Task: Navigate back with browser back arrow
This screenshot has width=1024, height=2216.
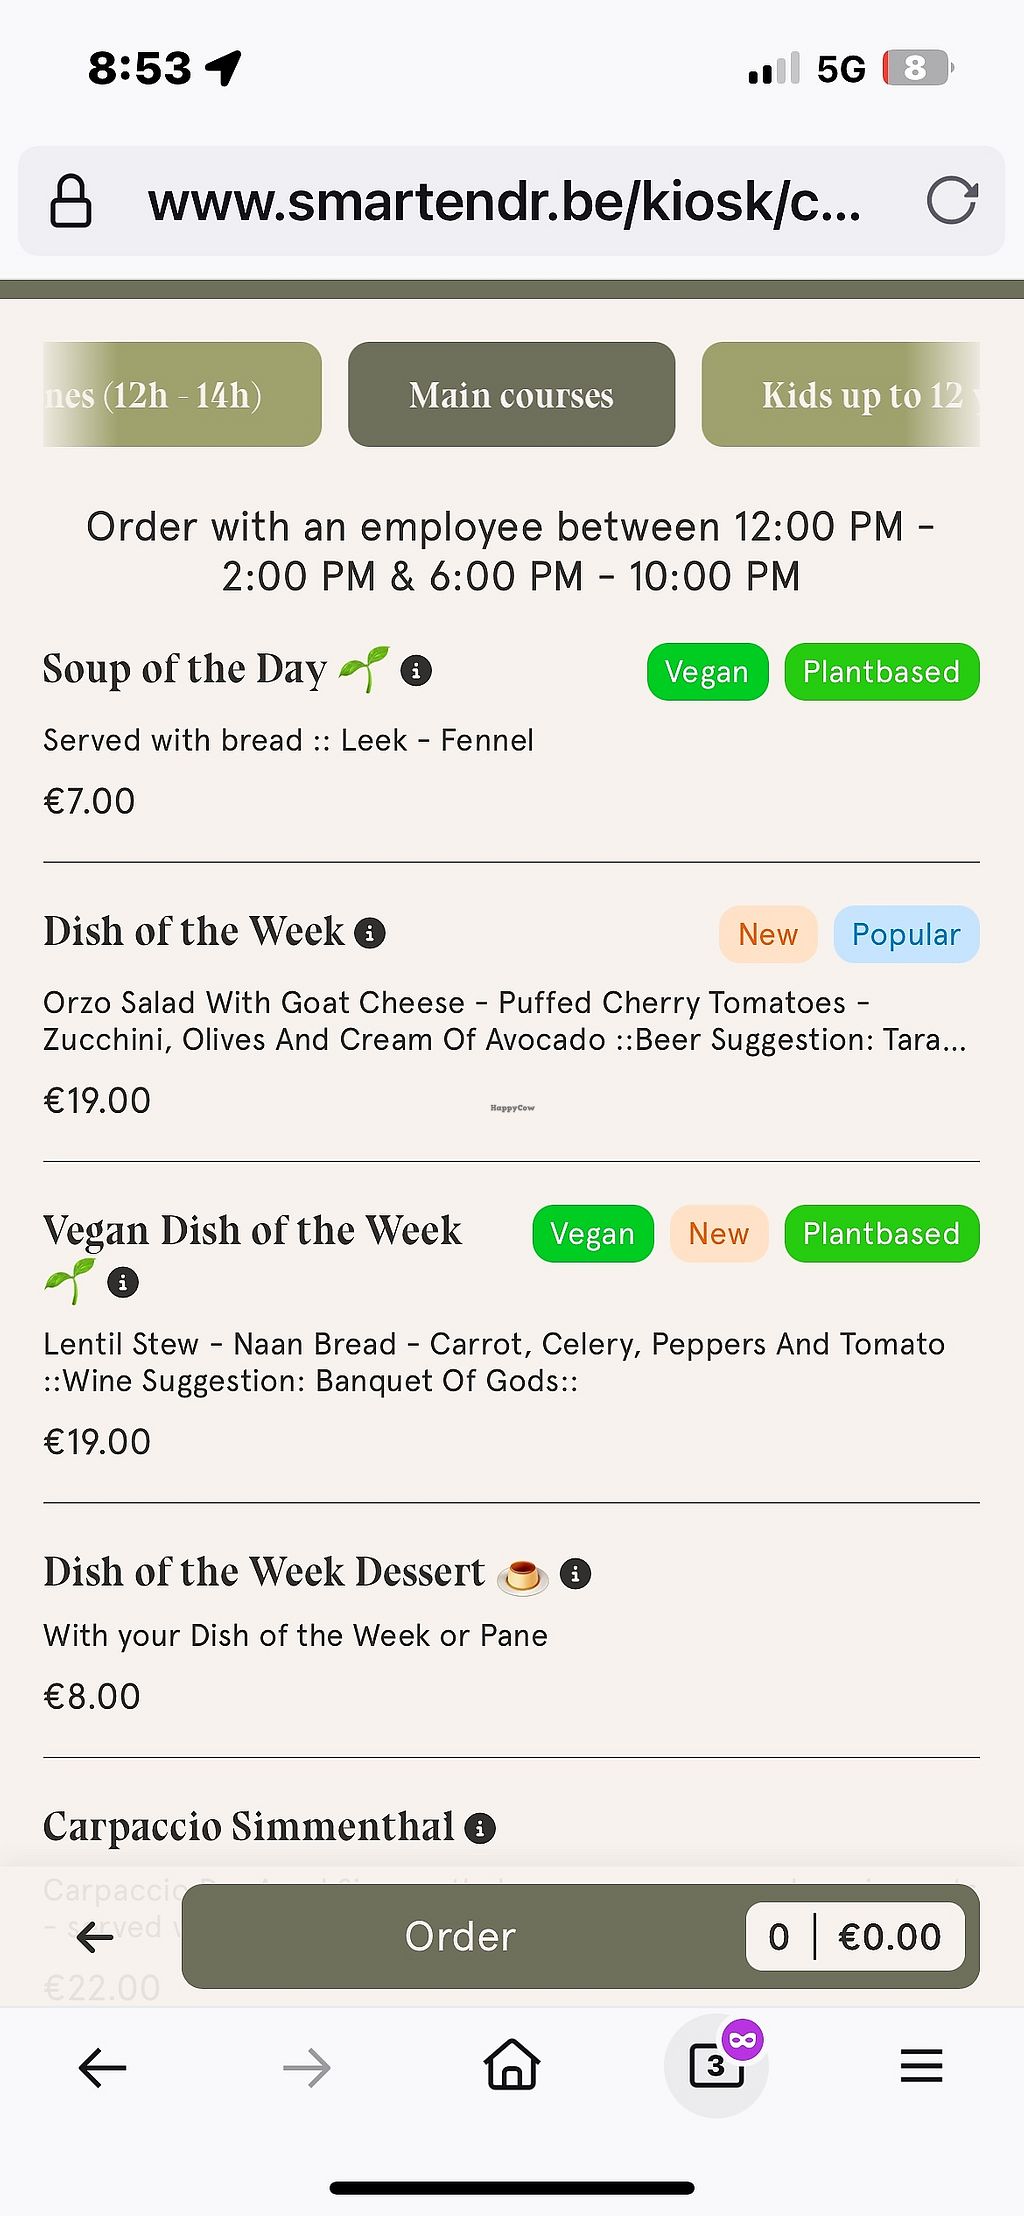Action: [102, 2066]
